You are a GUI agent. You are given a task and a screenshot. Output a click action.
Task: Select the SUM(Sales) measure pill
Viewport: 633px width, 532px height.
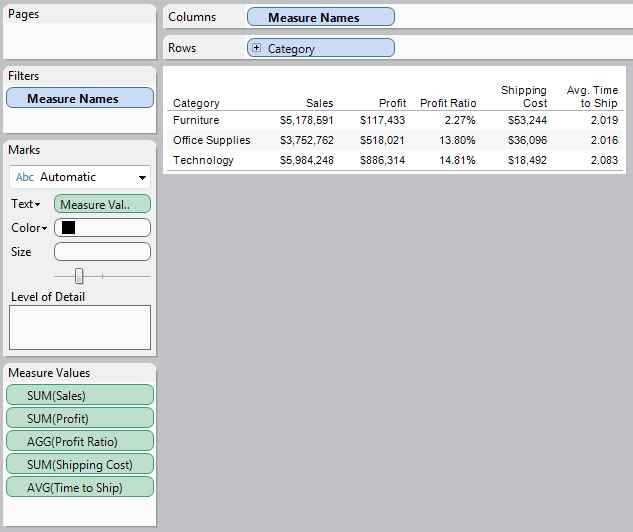80,395
